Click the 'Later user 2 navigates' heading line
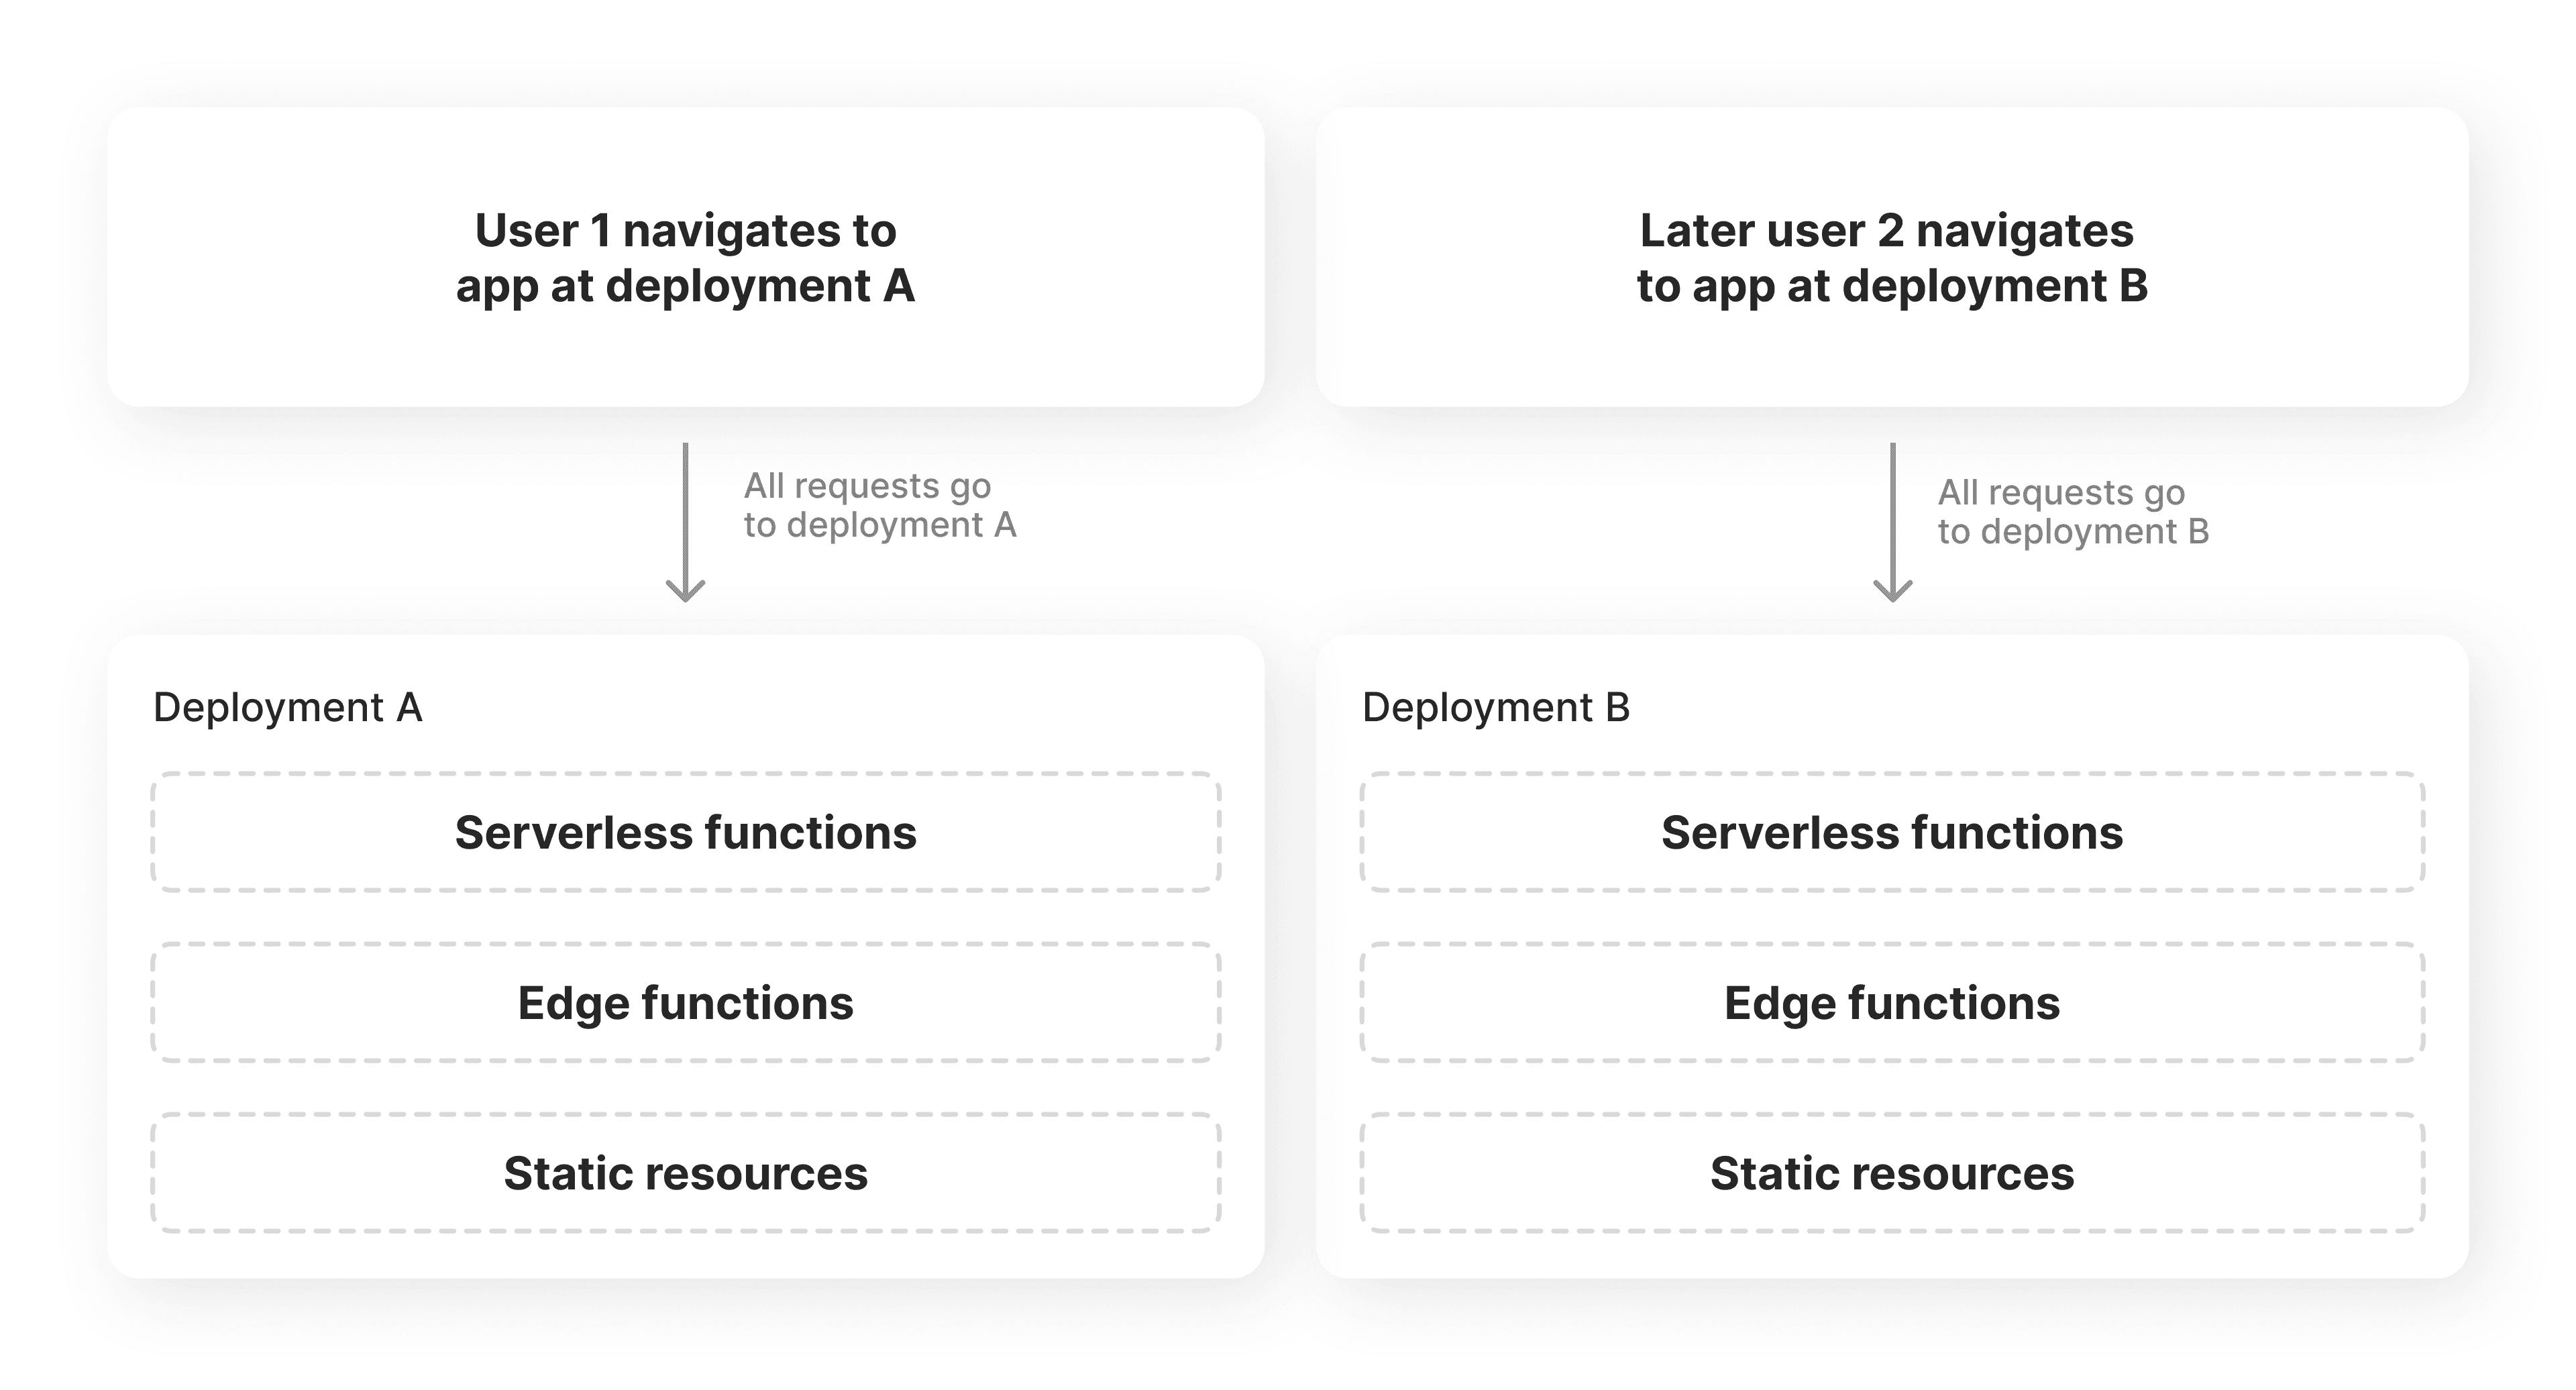Image resolution: width=2576 pixels, height=1390 pixels. [1887, 231]
